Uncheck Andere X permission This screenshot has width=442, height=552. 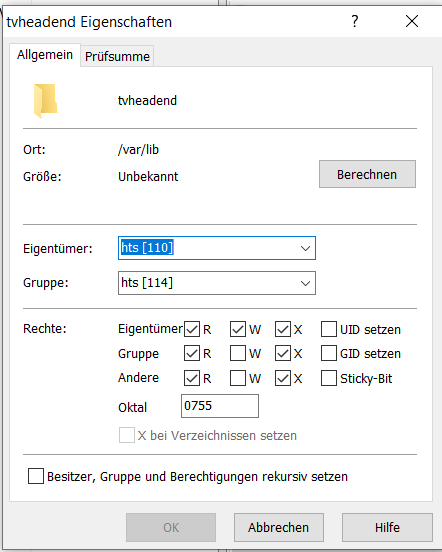(x=283, y=378)
